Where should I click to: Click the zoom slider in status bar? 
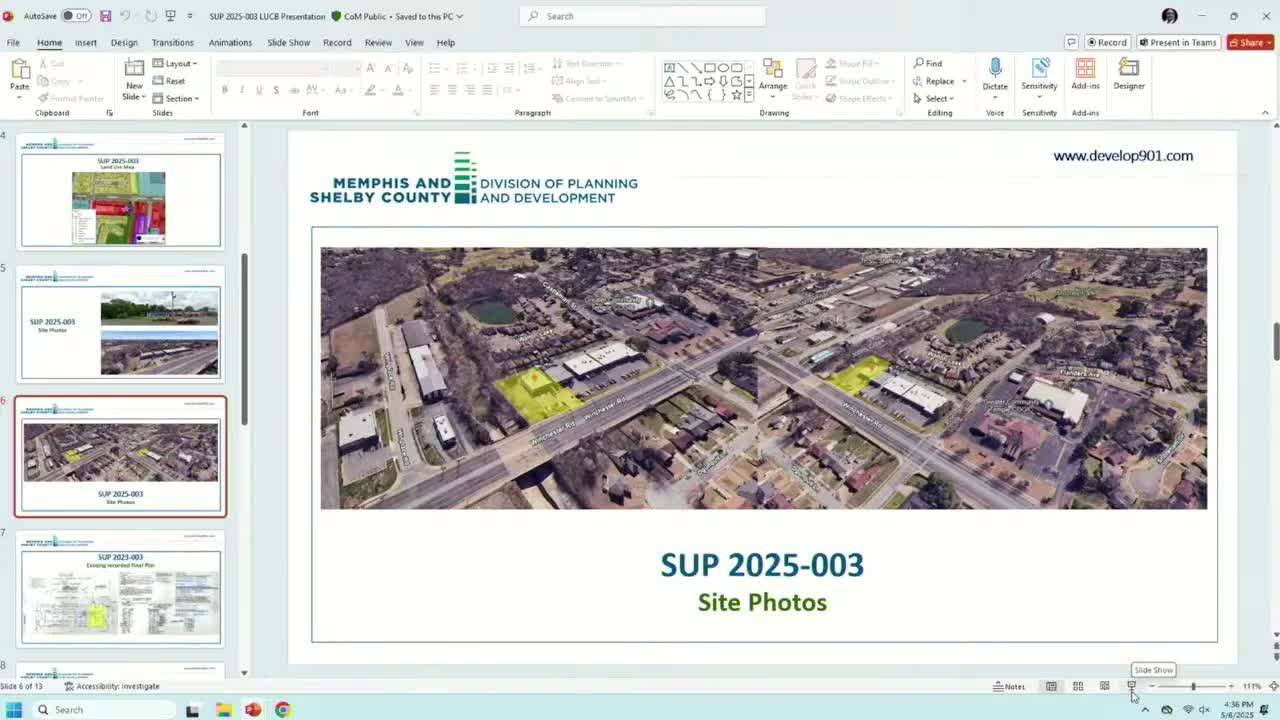click(1192, 686)
